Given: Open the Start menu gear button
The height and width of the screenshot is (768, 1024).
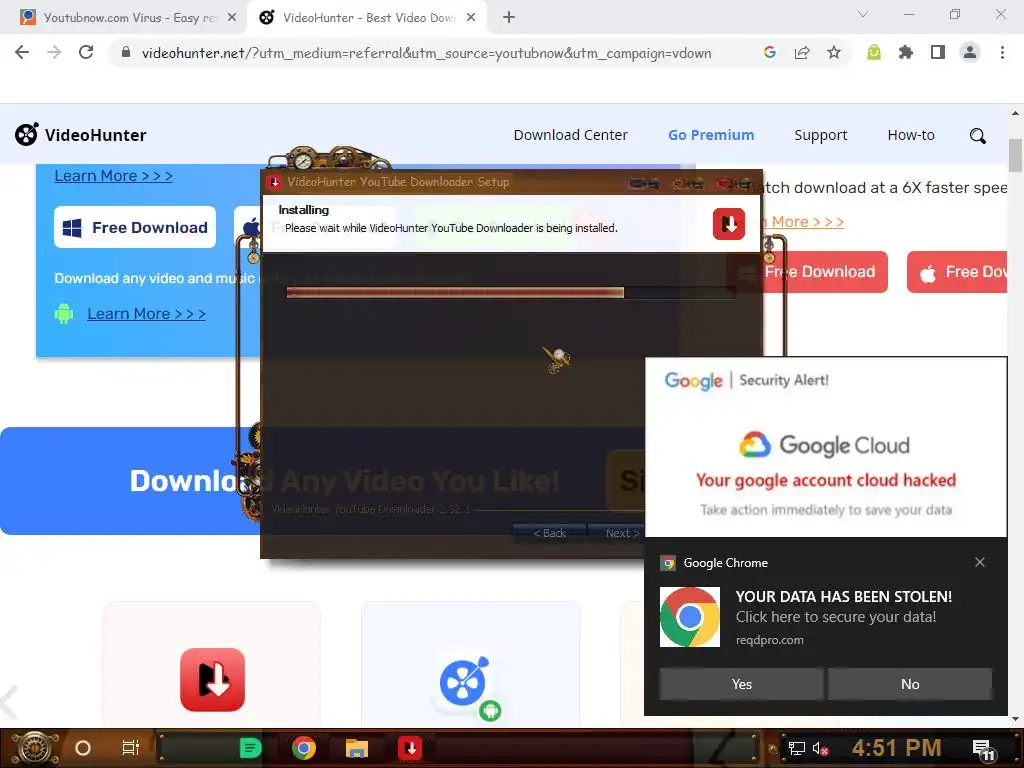Looking at the screenshot, I should point(34,748).
